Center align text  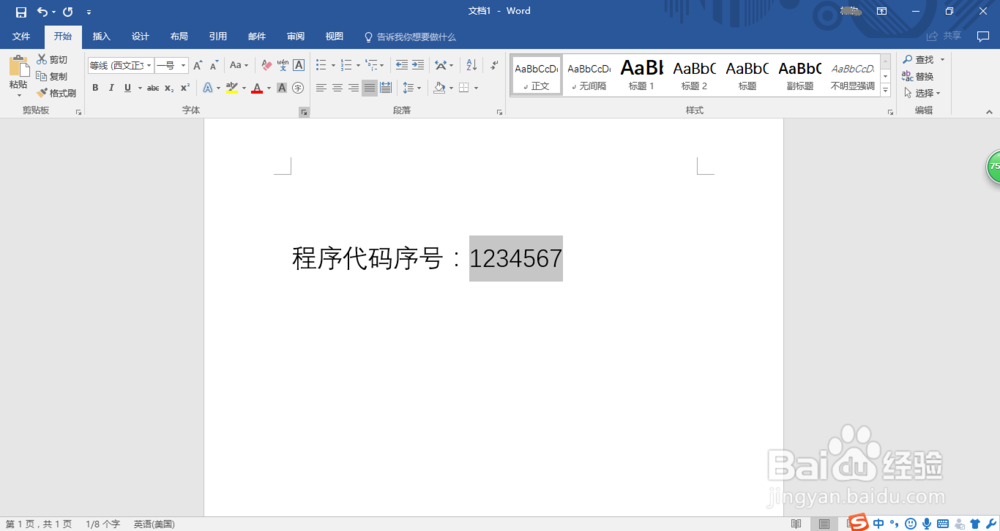point(337,88)
